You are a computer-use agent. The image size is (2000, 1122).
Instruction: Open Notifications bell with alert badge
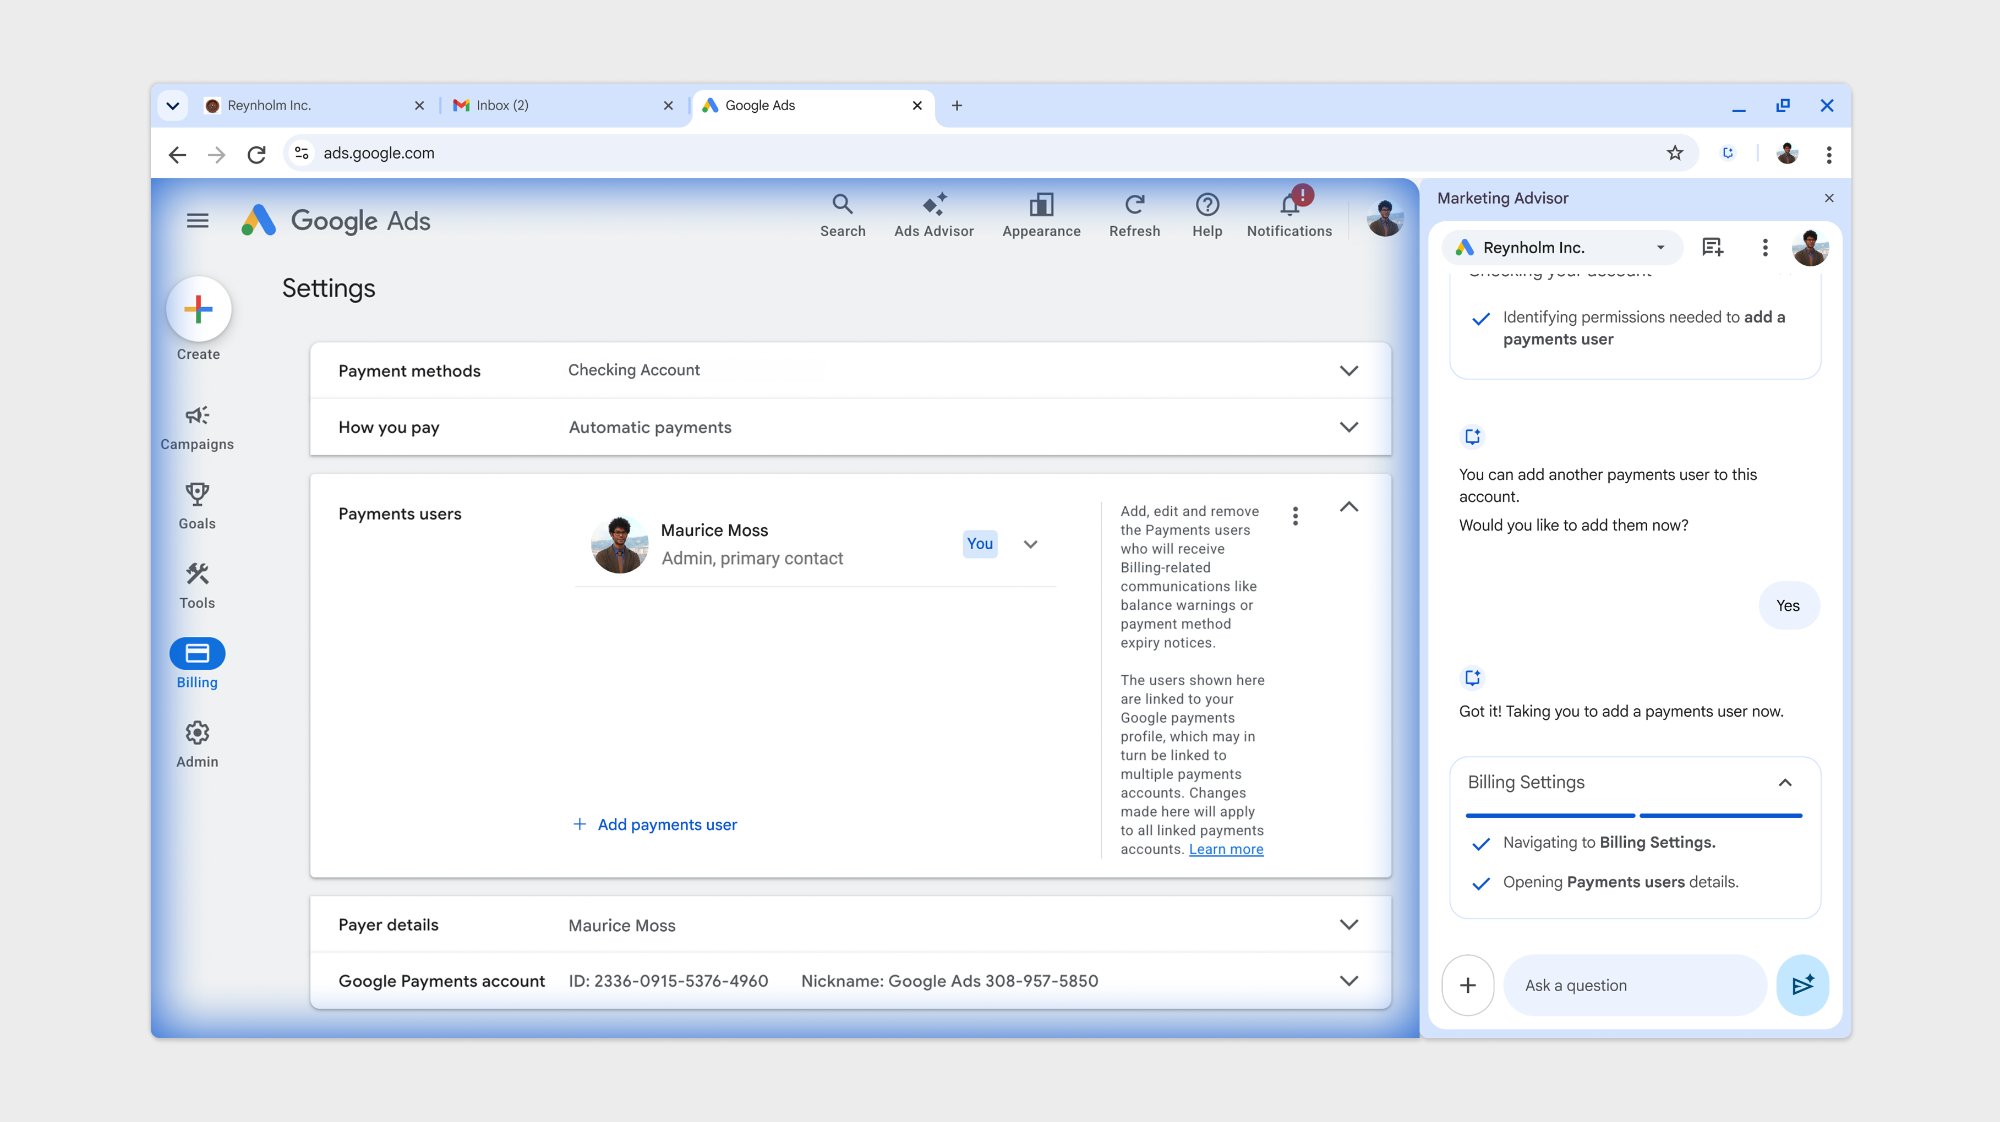coord(1289,205)
